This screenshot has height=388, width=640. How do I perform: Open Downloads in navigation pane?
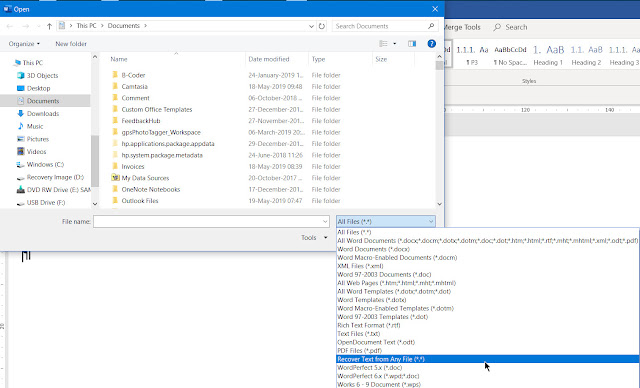(x=42, y=113)
